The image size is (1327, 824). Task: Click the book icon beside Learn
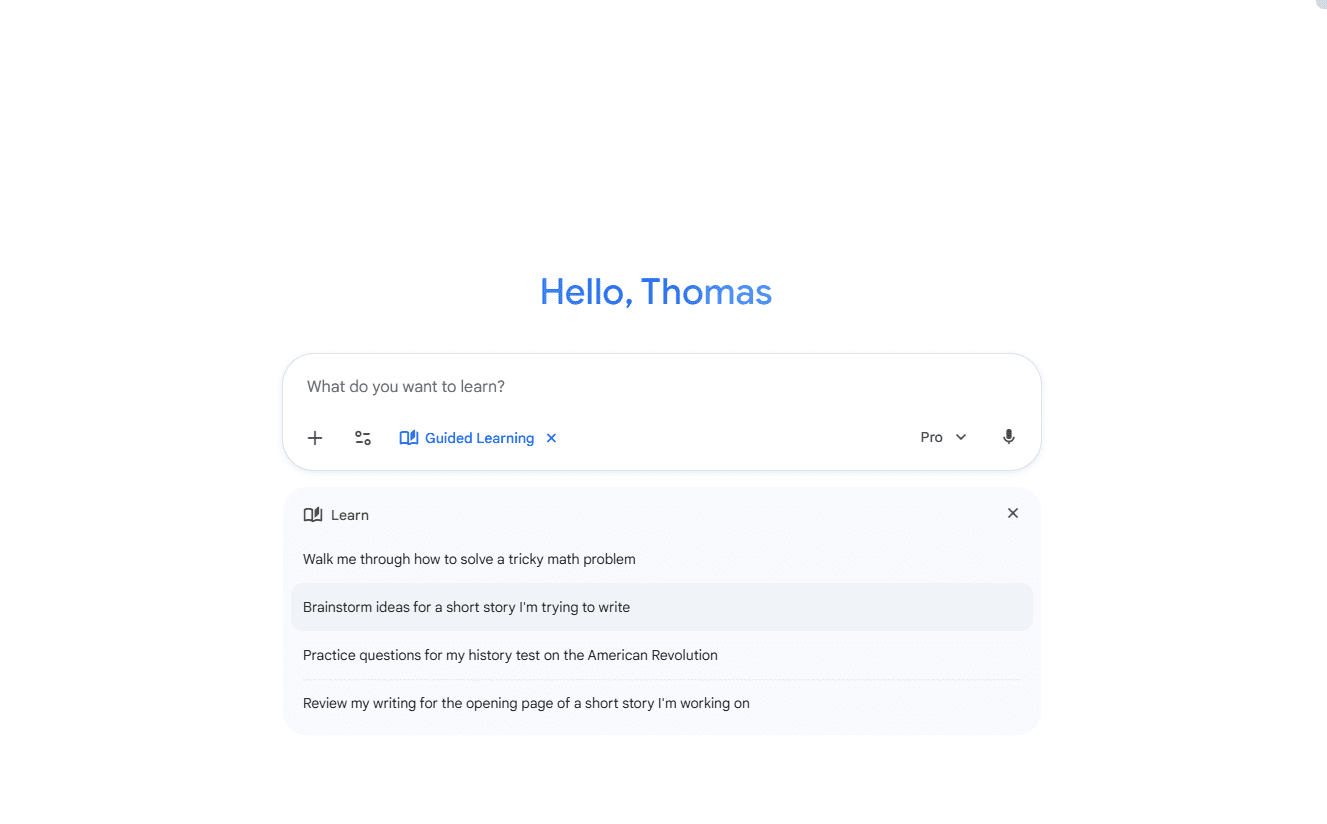313,515
